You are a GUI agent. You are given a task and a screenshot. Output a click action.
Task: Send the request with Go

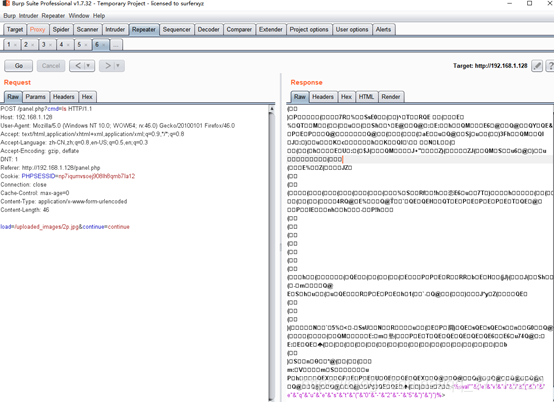[19, 66]
